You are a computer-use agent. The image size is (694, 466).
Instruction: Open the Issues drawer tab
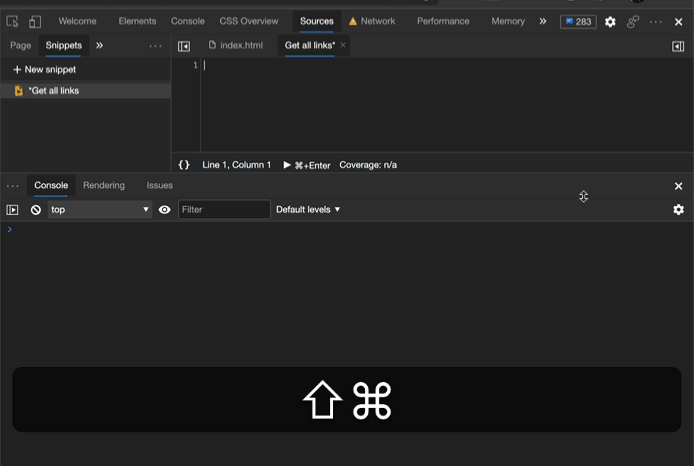pos(160,185)
